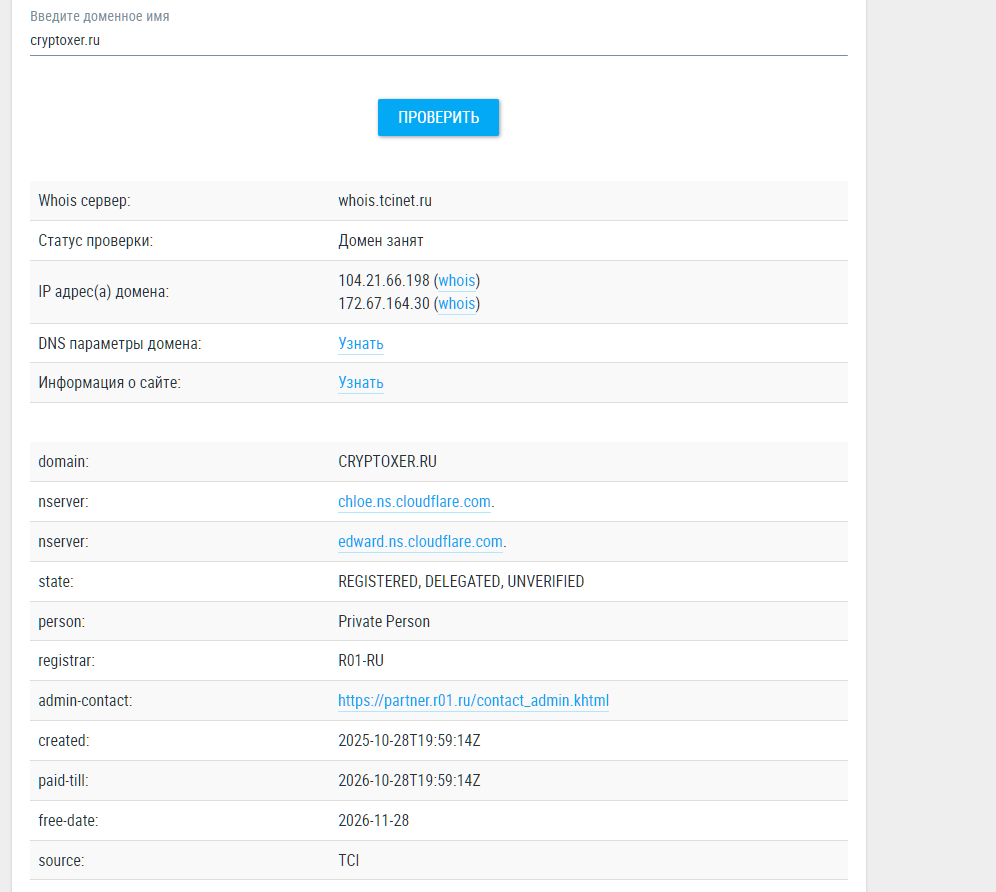Click the TCI source value
The width and height of the screenshot is (996, 892).
(x=349, y=861)
